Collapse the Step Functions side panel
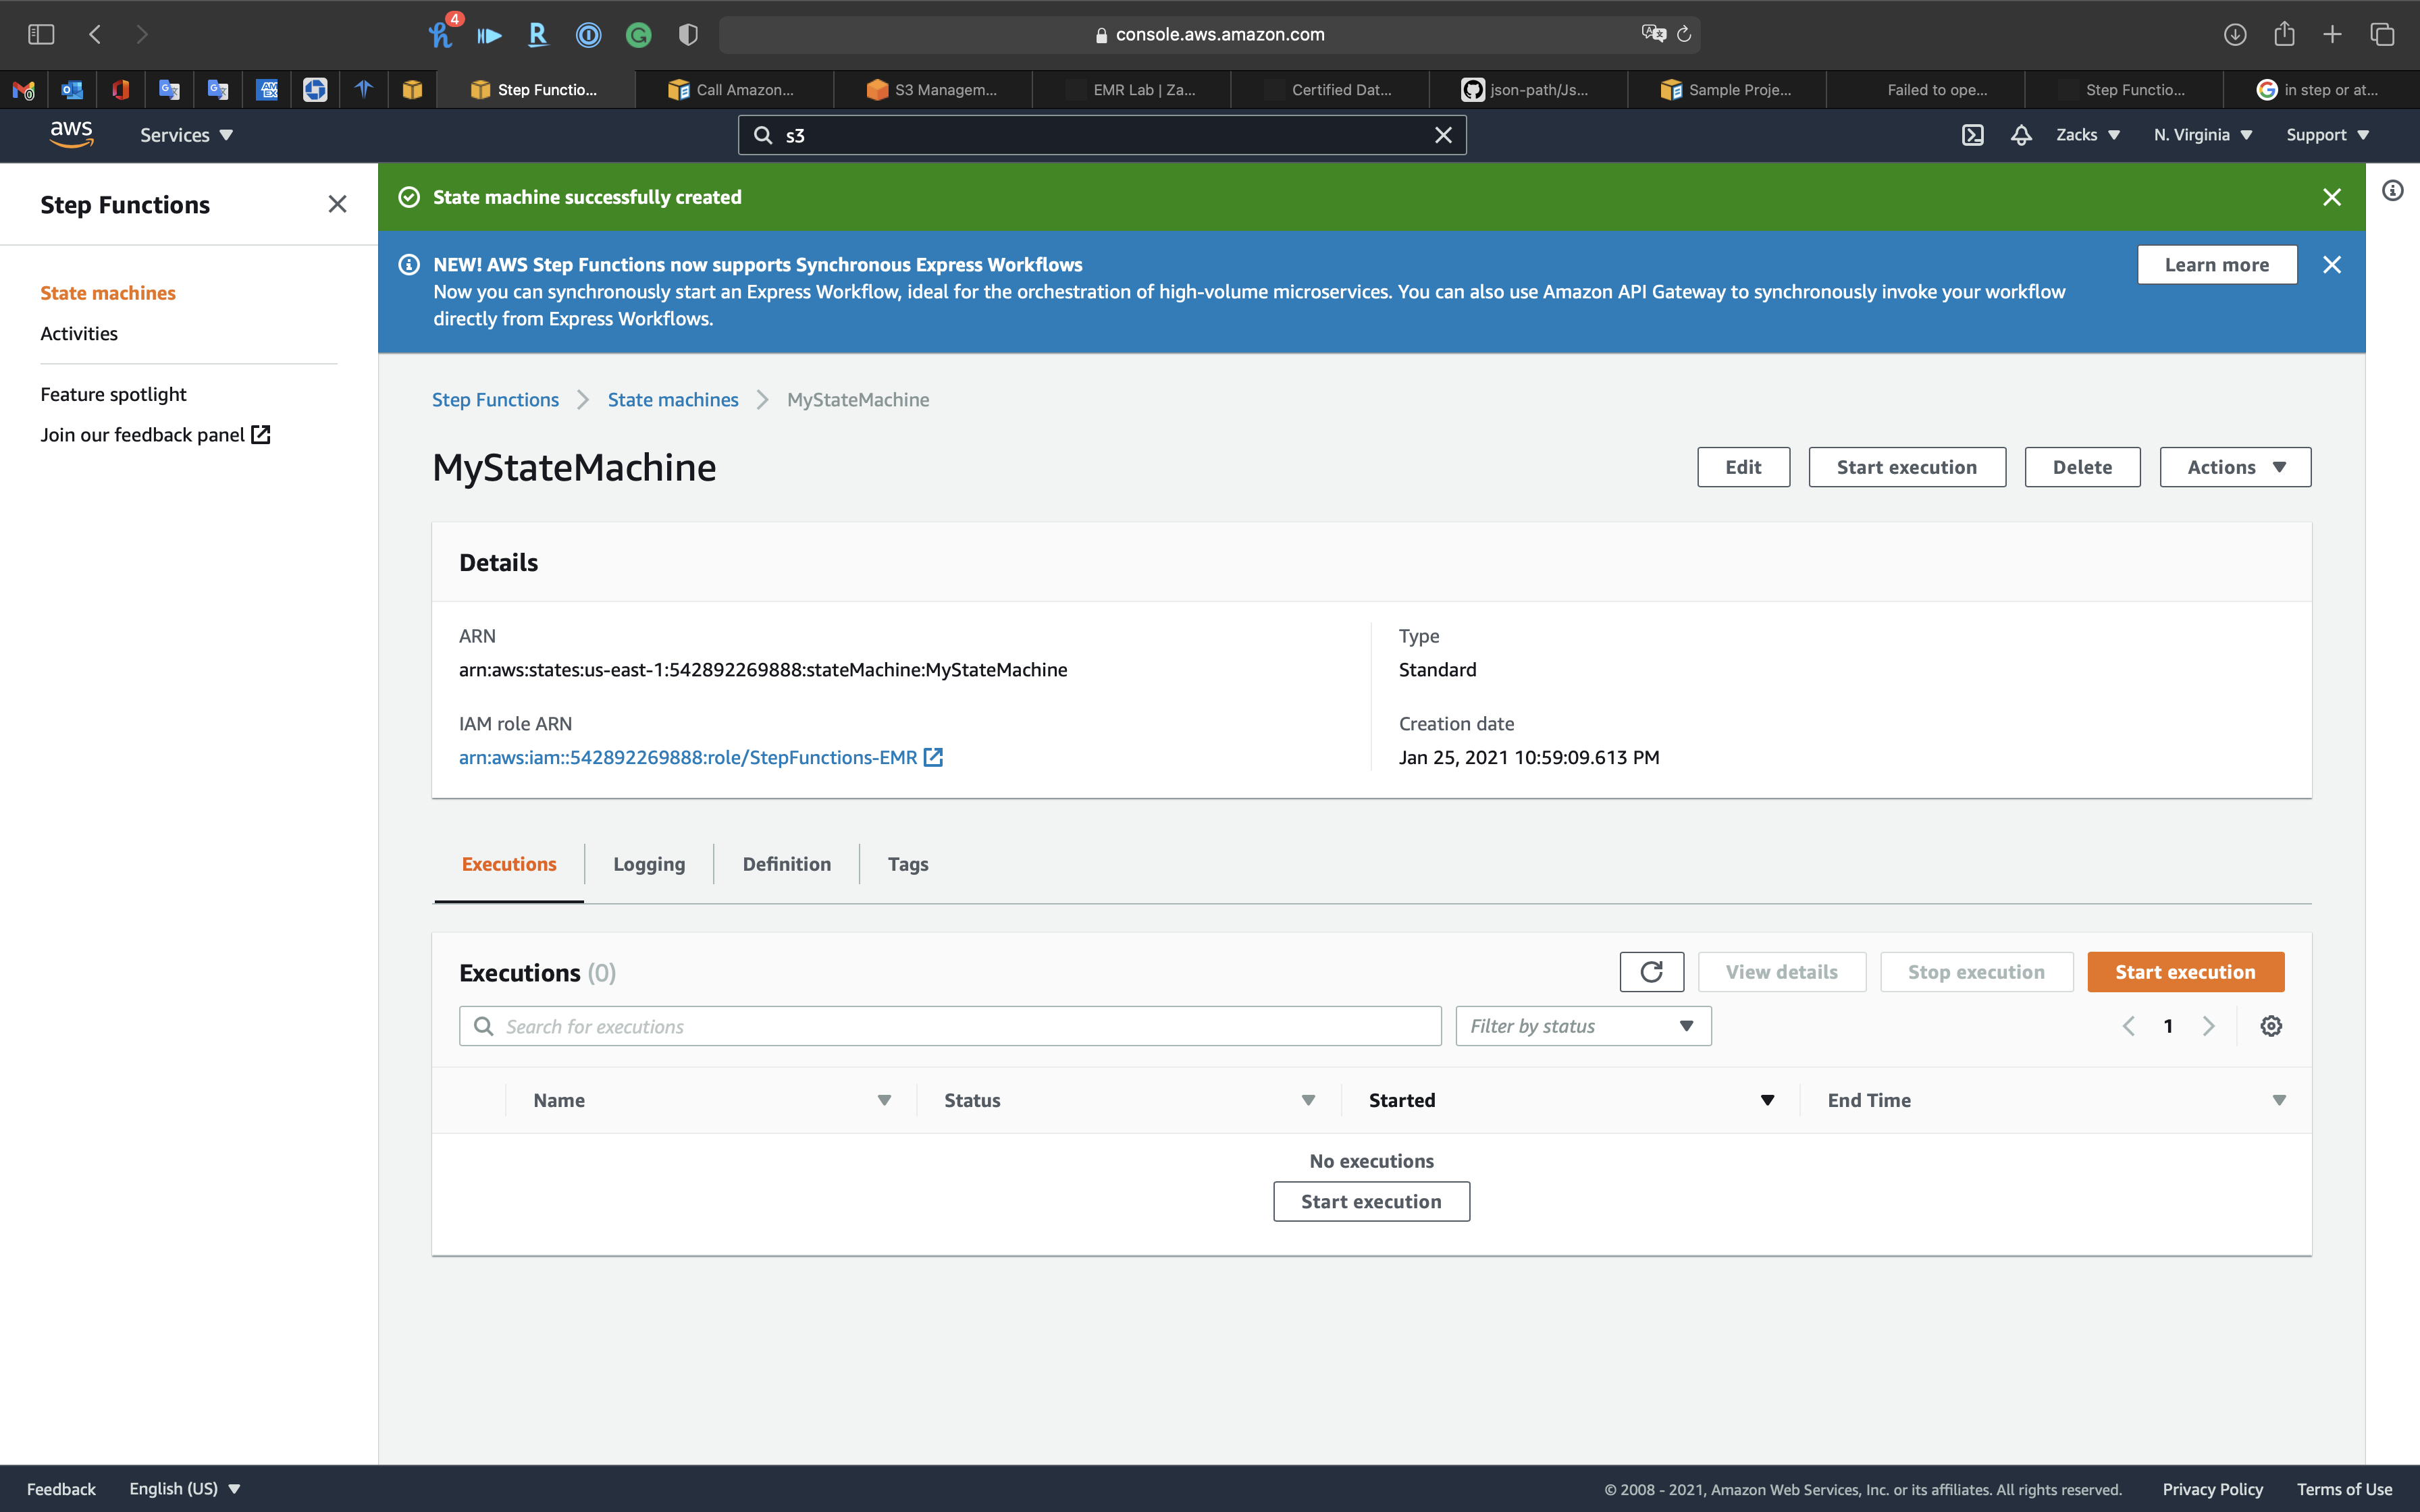The image size is (2420, 1512). pyautogui.click(x=337, y=204)
